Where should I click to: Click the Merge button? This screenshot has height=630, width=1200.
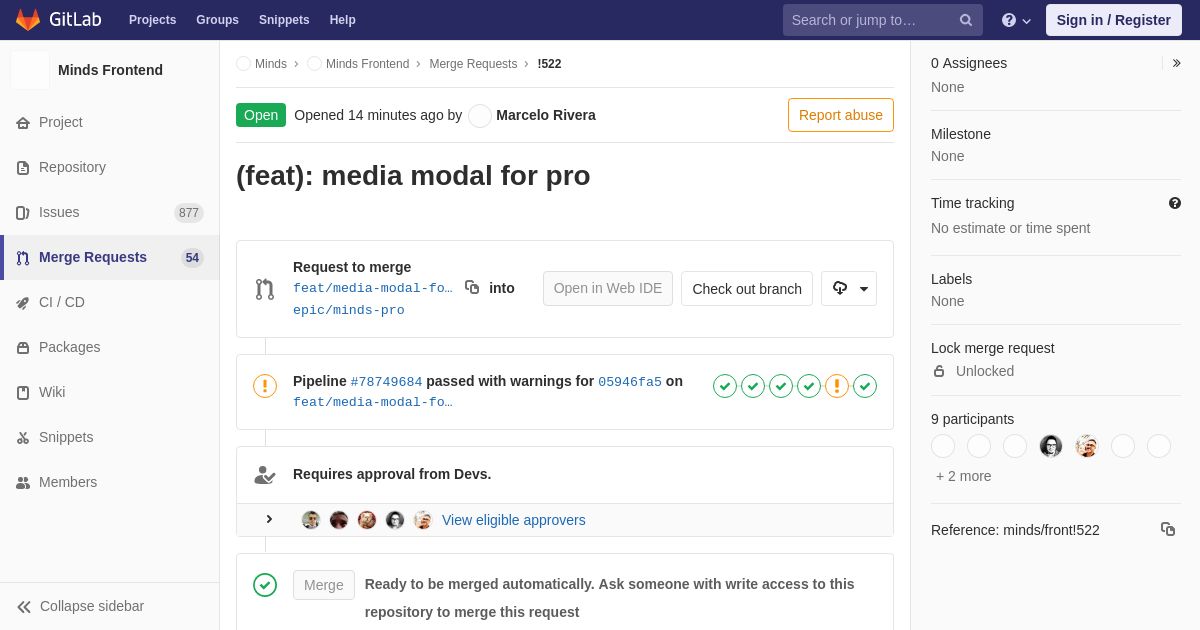[x=324, y=585]
